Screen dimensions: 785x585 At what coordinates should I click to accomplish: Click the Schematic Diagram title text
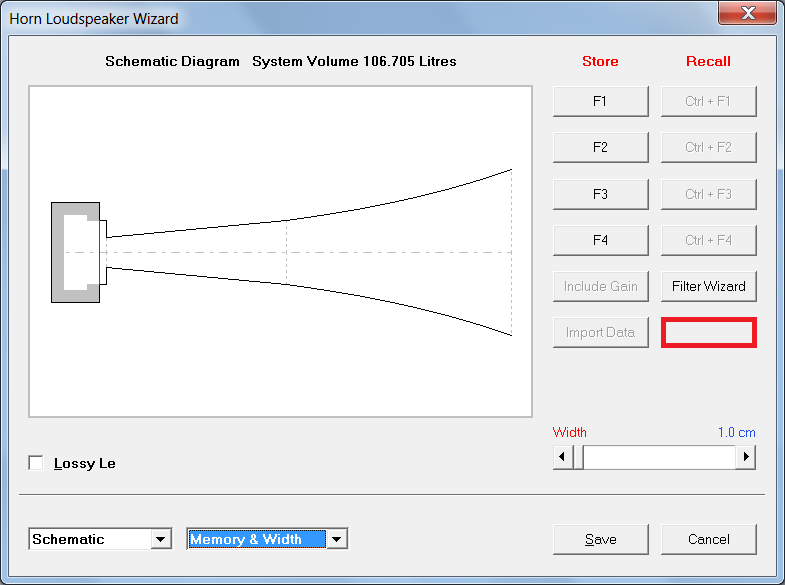coord(172,61)
